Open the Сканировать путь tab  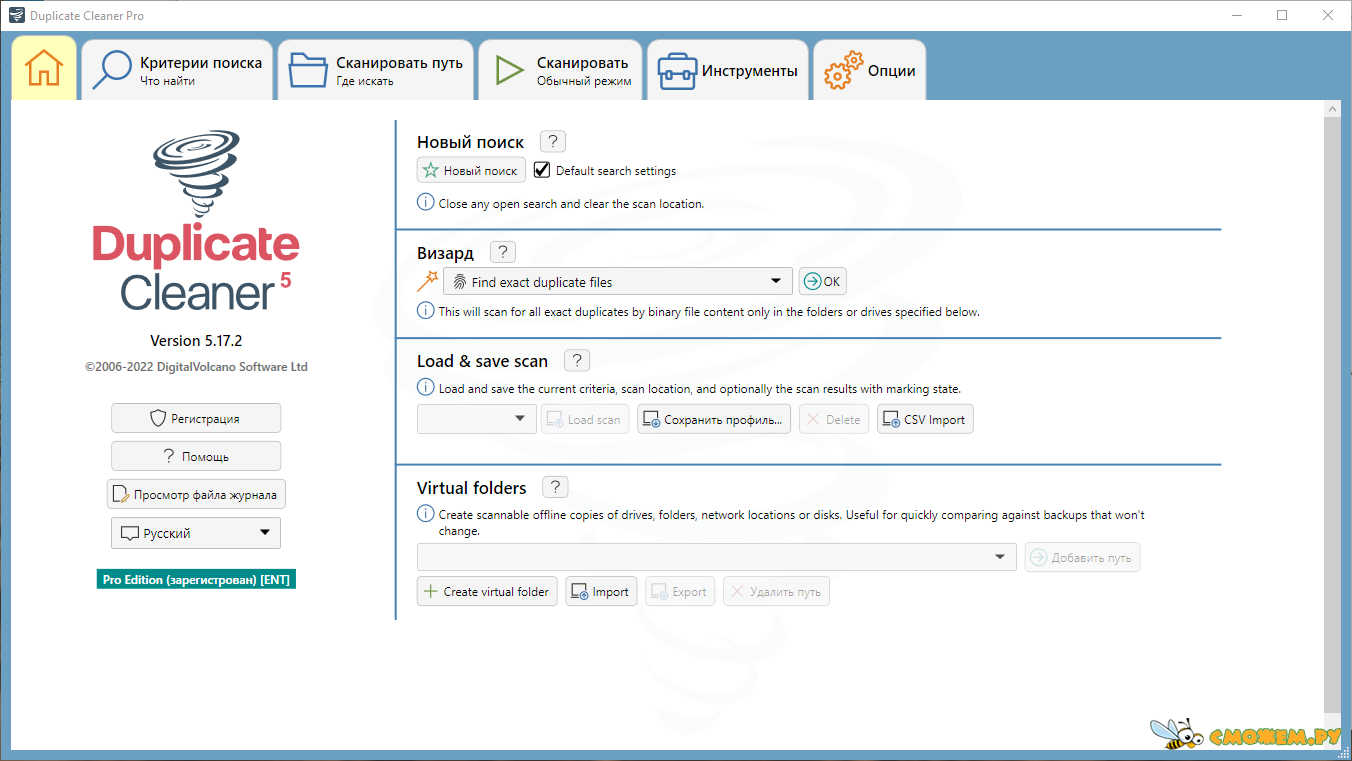(376, 70)
